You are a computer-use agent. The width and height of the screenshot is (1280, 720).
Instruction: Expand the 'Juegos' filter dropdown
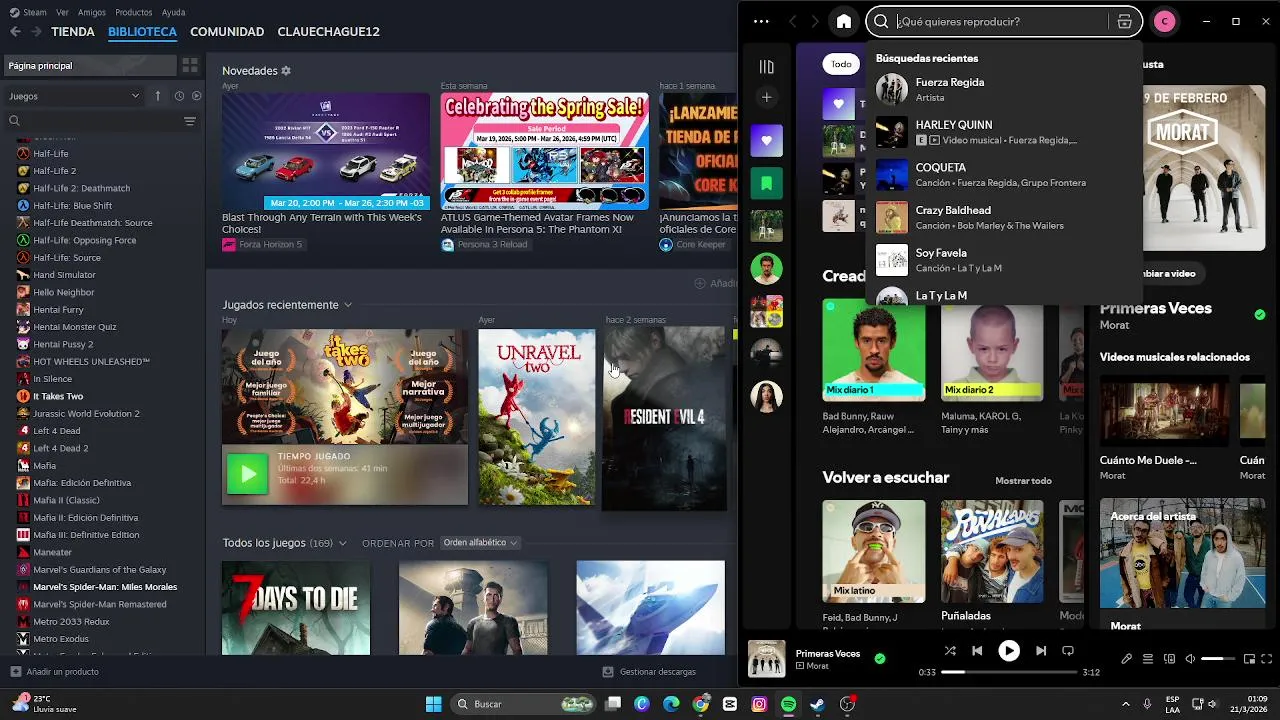(x=74, y=96)
